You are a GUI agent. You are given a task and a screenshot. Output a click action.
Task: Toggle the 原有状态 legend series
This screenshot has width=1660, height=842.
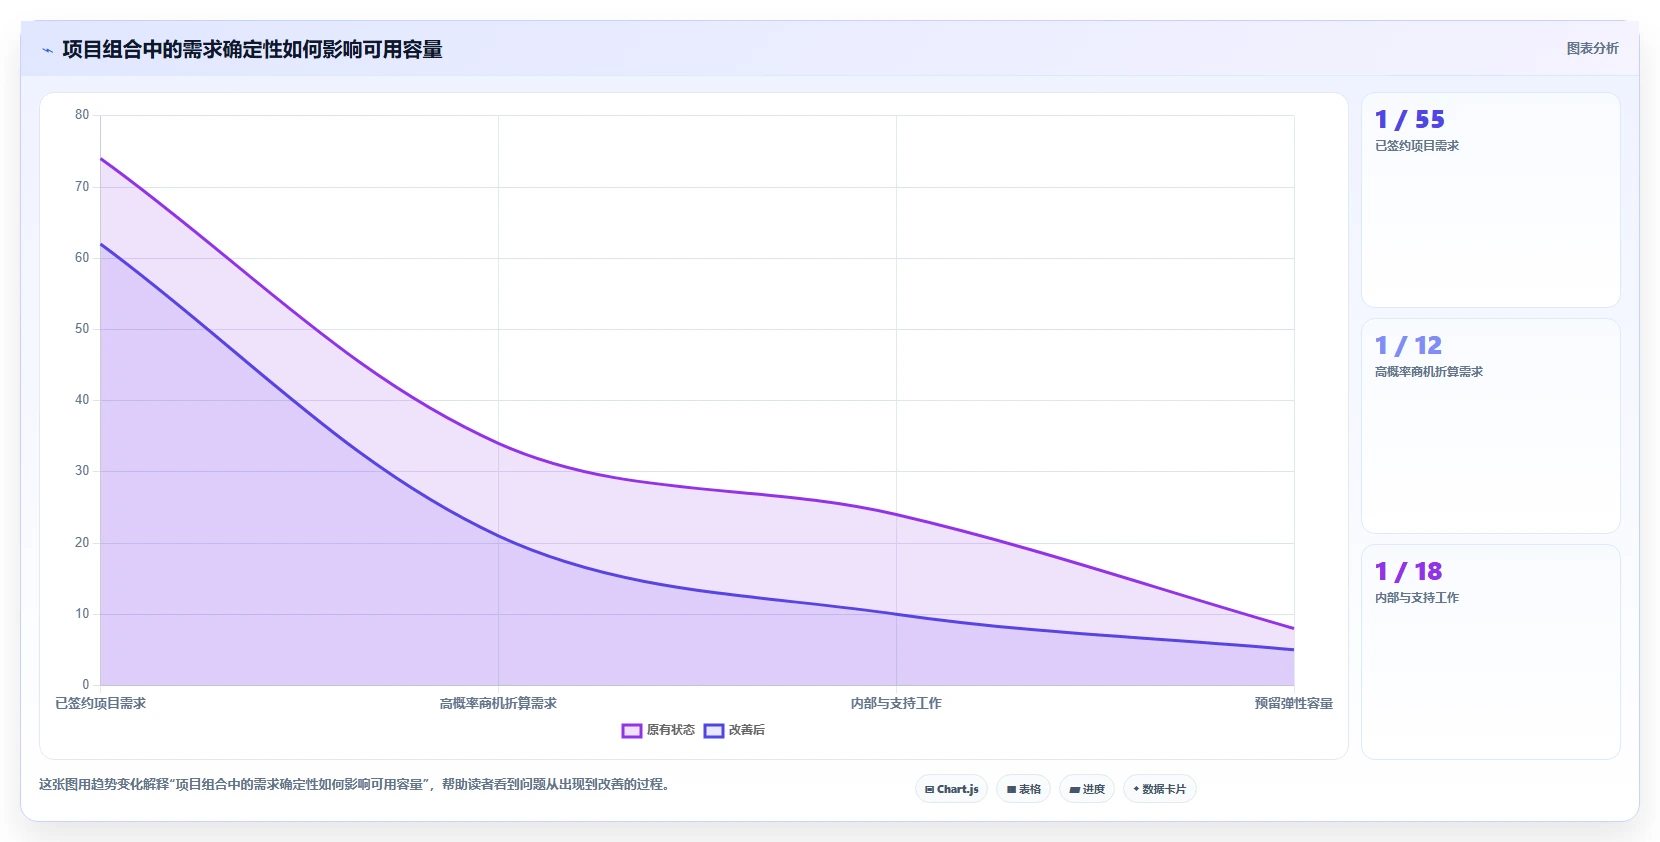pos(658,730)
